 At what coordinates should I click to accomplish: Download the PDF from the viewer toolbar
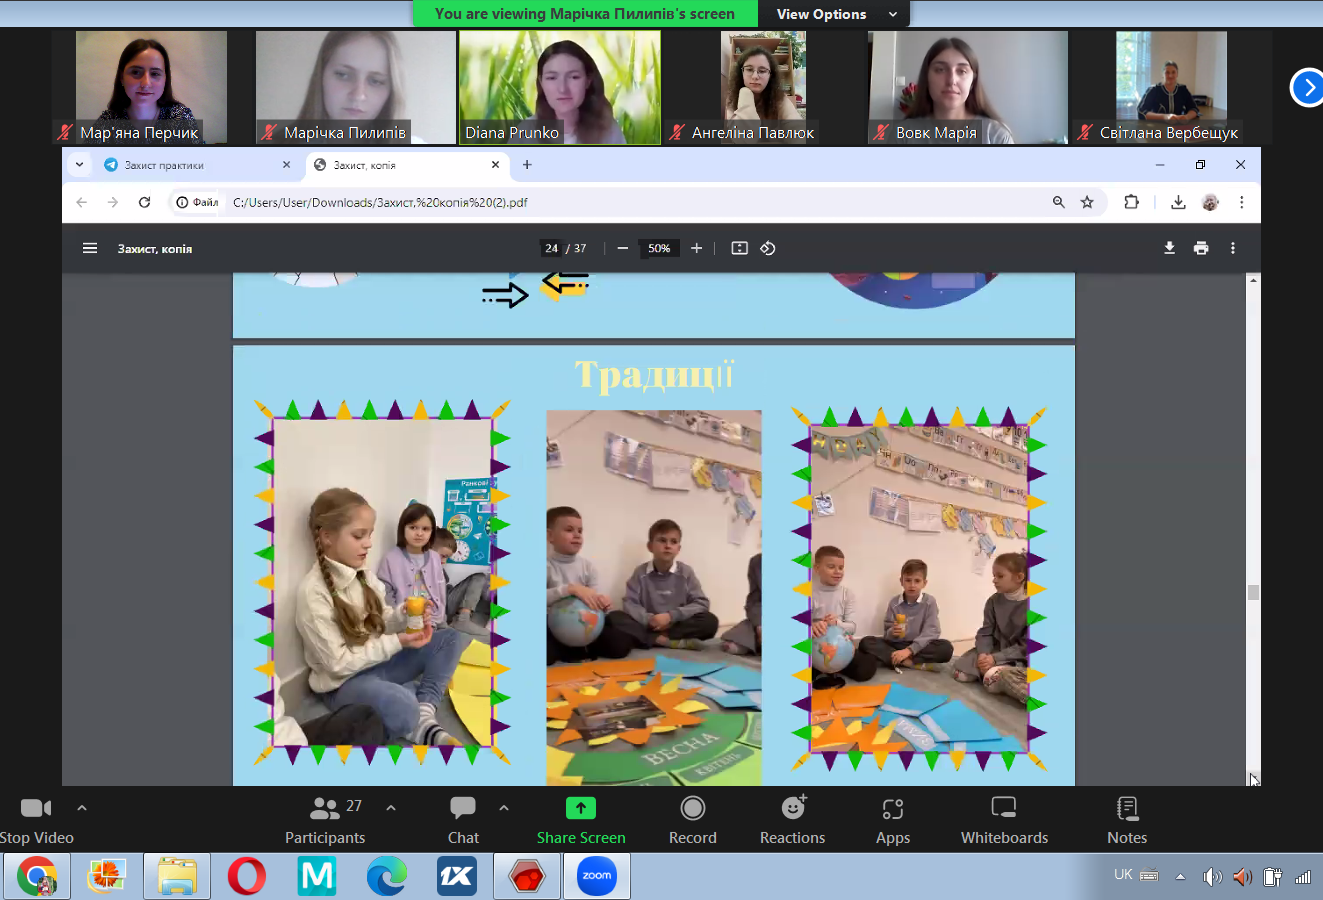(1169, 248)
